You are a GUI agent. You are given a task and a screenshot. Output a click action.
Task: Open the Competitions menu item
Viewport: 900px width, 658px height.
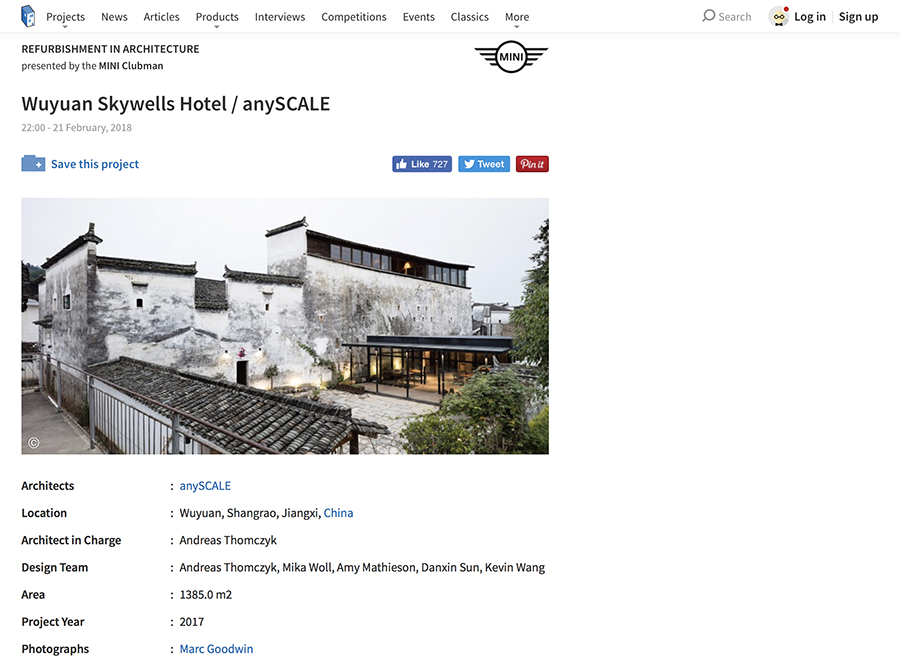(x=354, y=17)
